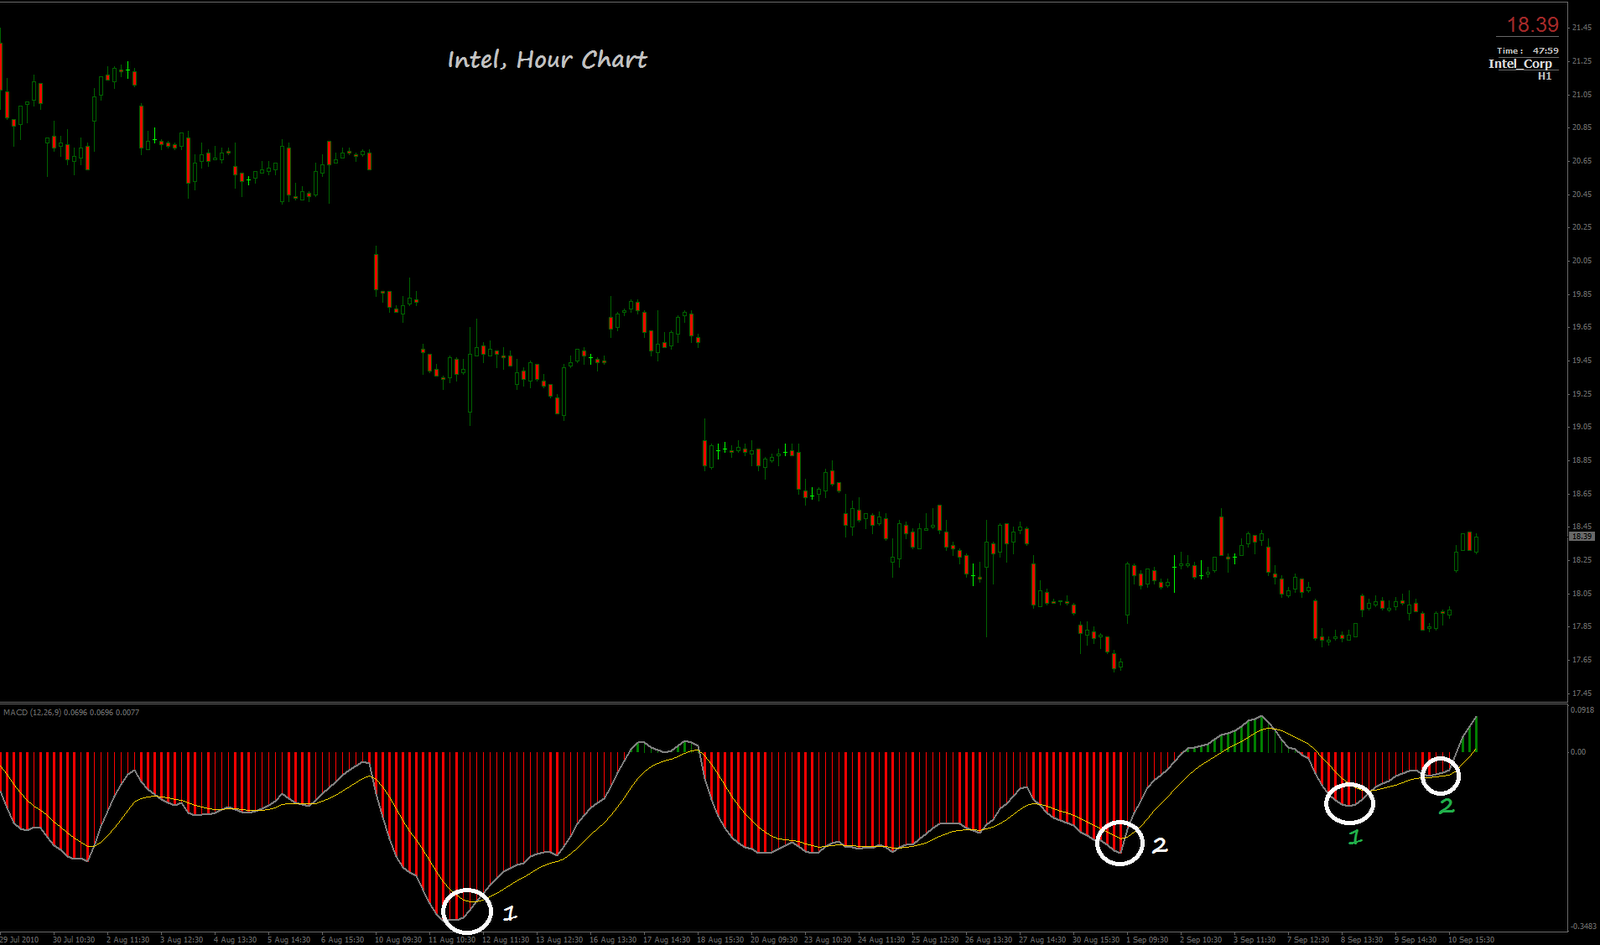Select the '4 Aug 13:30' time axis label

(235, 940)
